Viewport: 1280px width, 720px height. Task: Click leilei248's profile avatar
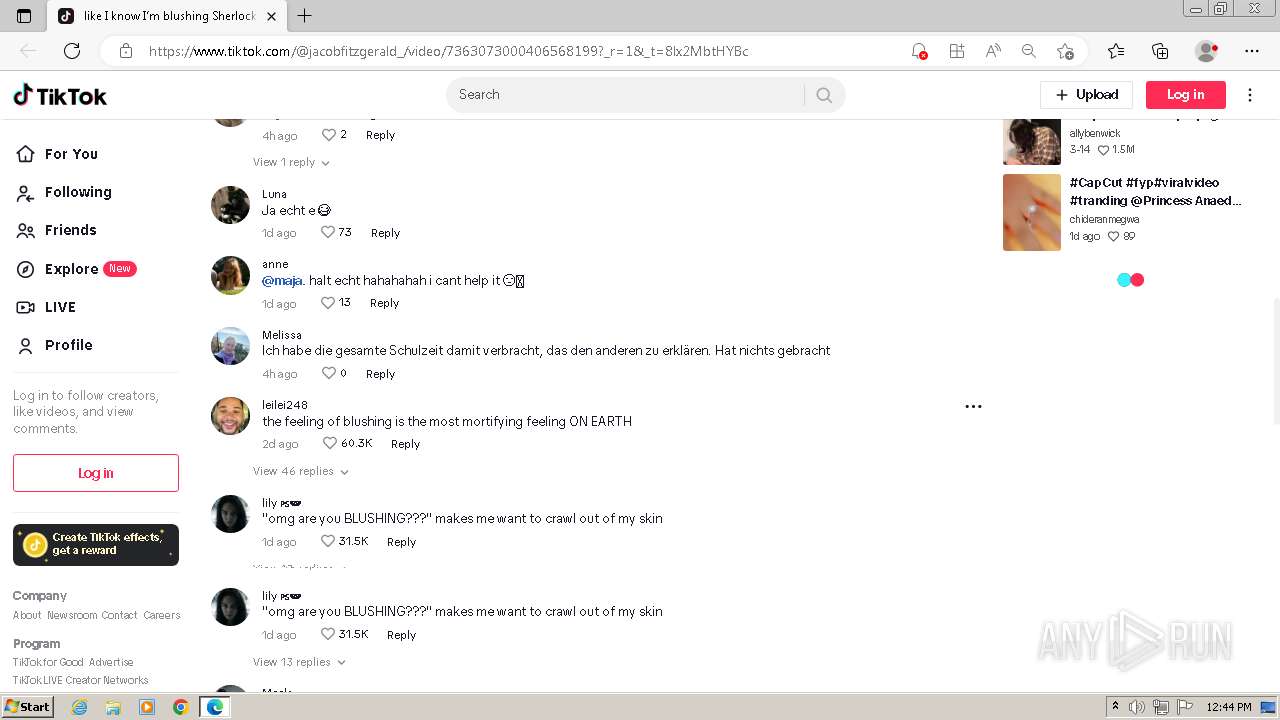point(230,416)
